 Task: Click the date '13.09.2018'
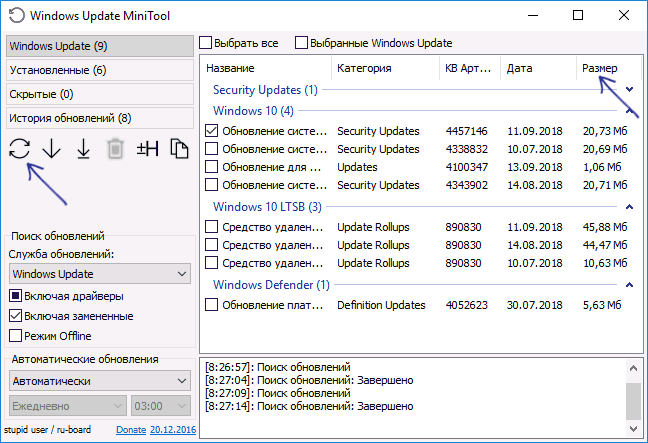click(x=535, y=167)
